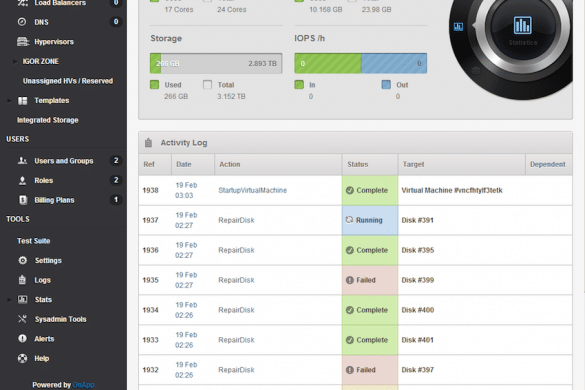Toggle the IOPS Out legend box
This screenshot has width=585, height=390.
[x=386, y=85]
